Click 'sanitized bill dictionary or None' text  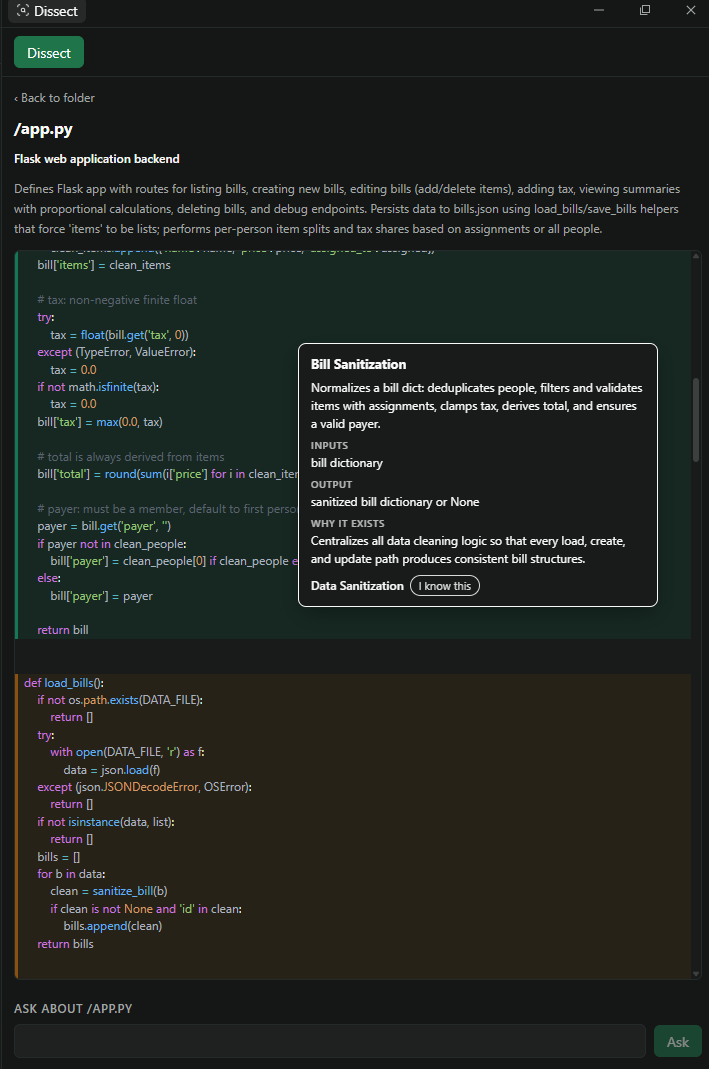click(x=395, y=502)
